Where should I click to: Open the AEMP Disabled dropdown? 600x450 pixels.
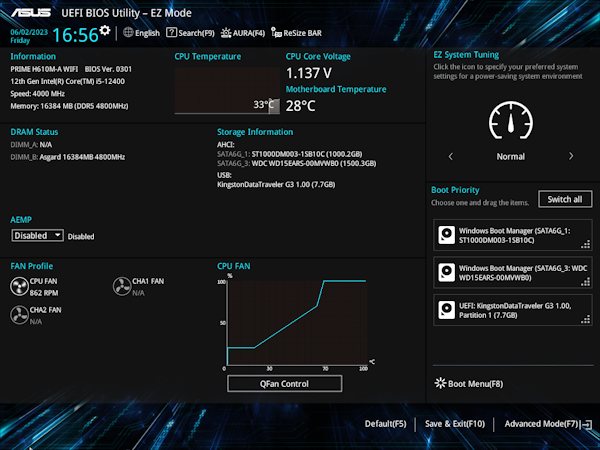point(38,236)
